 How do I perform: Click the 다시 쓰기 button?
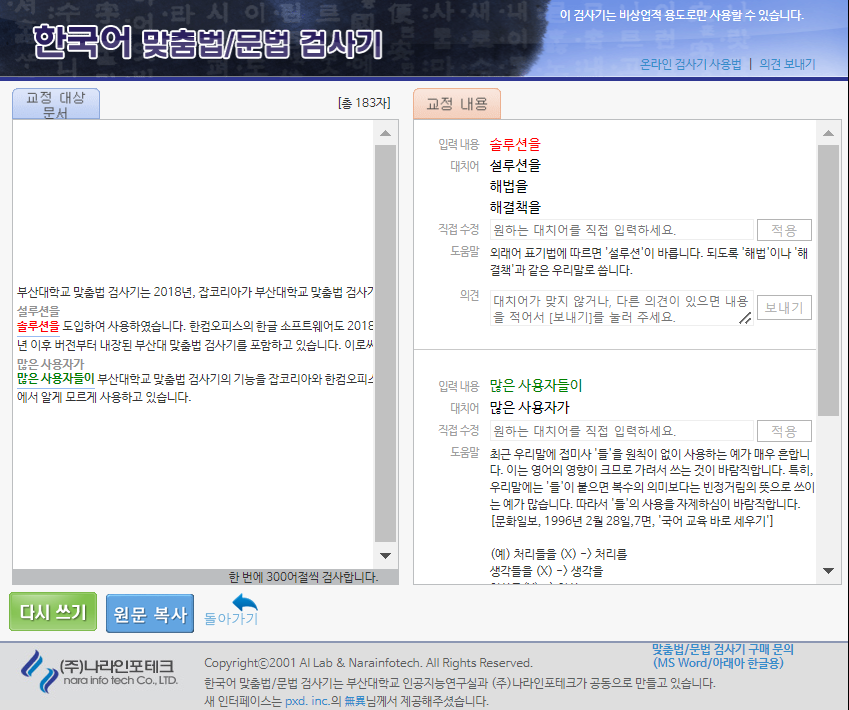pos(53,612)
